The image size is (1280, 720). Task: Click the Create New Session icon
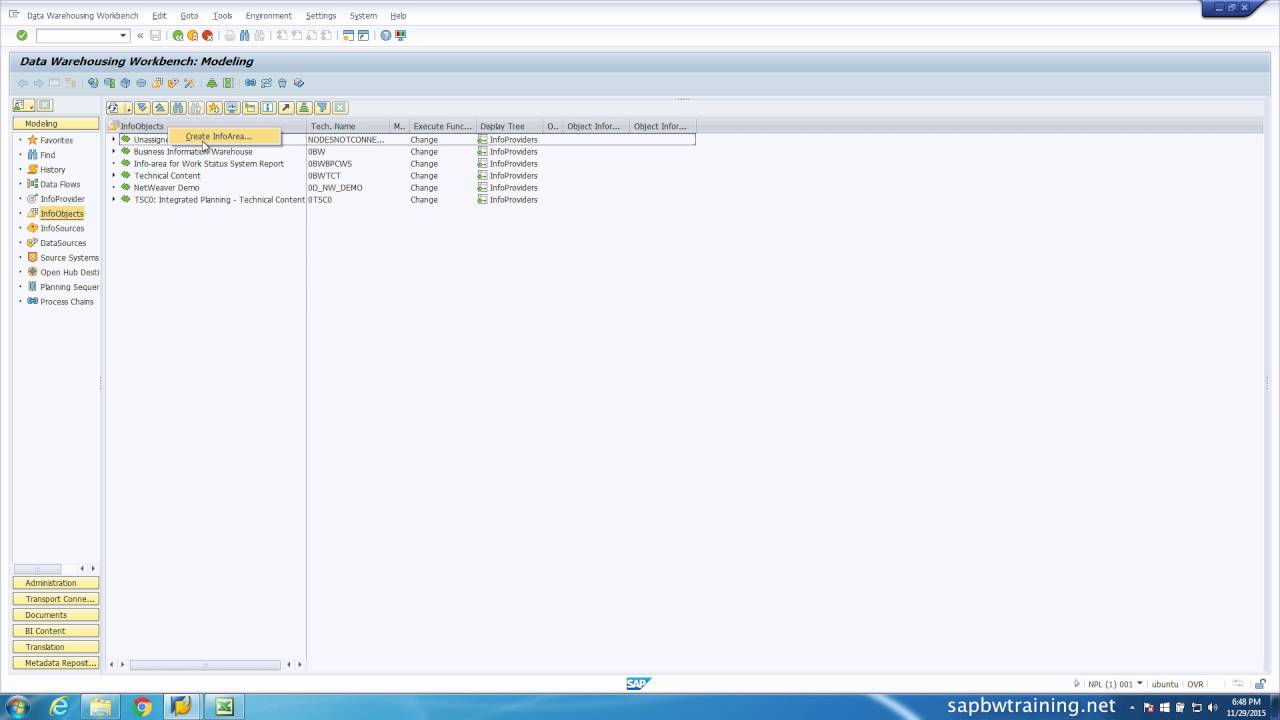(348, 35)
